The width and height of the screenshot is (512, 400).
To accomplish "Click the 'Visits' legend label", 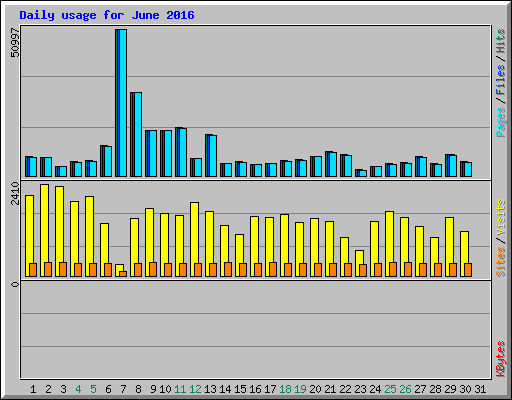I will [x=500, y=217].
